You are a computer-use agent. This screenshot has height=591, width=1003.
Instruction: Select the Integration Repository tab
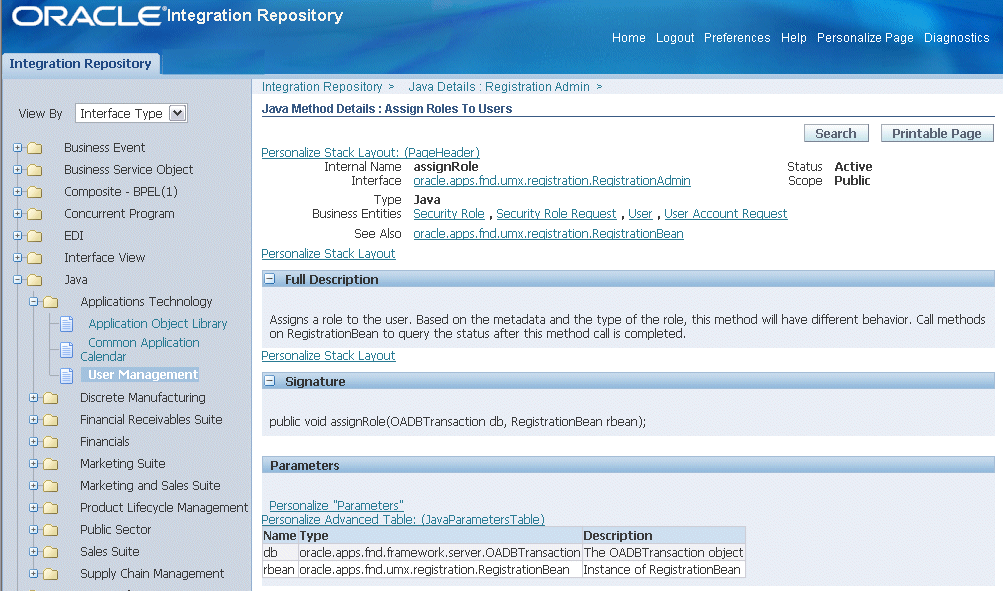click(81, 64)
